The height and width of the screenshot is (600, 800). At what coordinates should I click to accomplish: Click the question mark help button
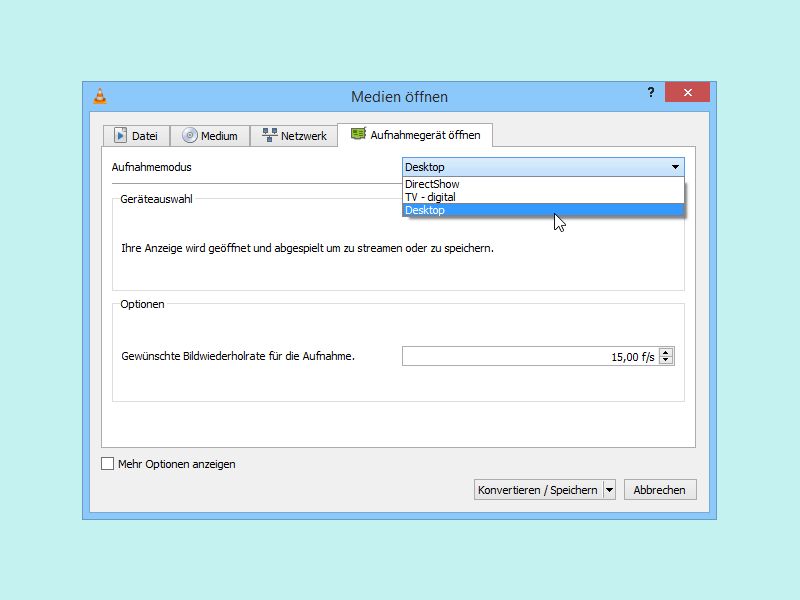click(x=651, y=92)
